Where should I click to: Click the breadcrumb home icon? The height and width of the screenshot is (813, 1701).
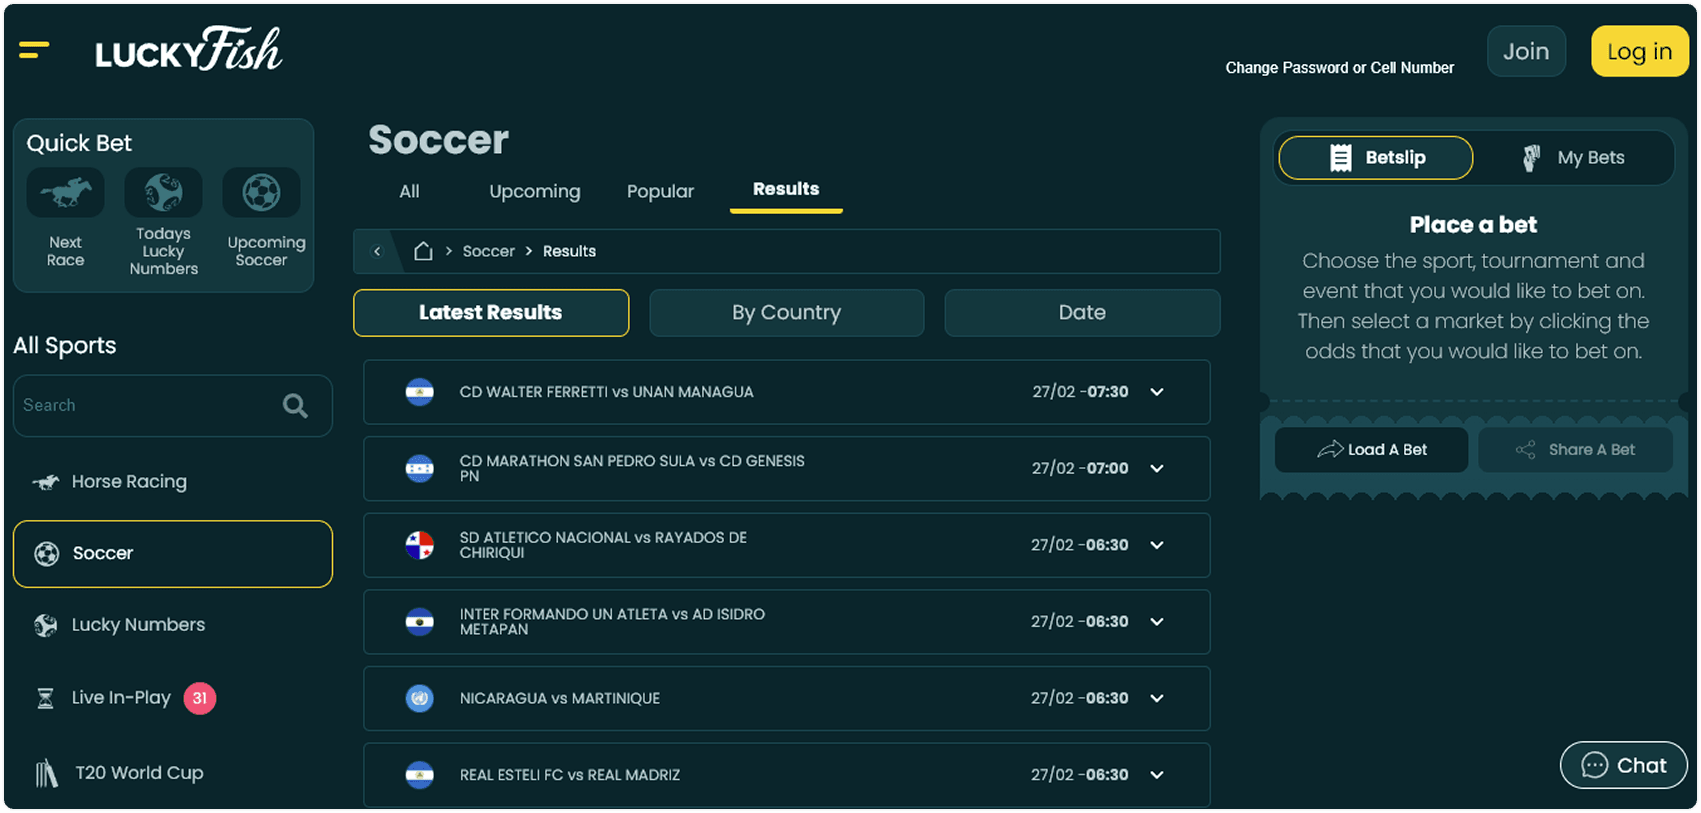[x=423, y=251]
